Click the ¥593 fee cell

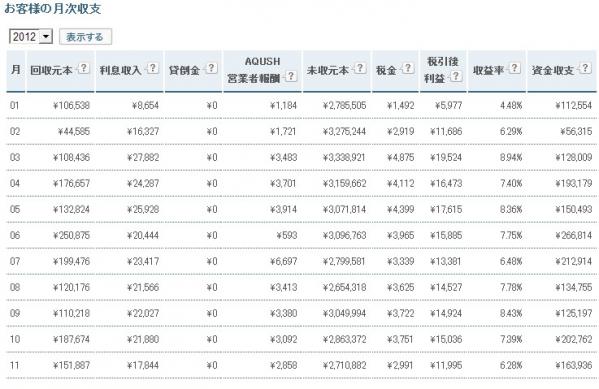click(287, 235)
